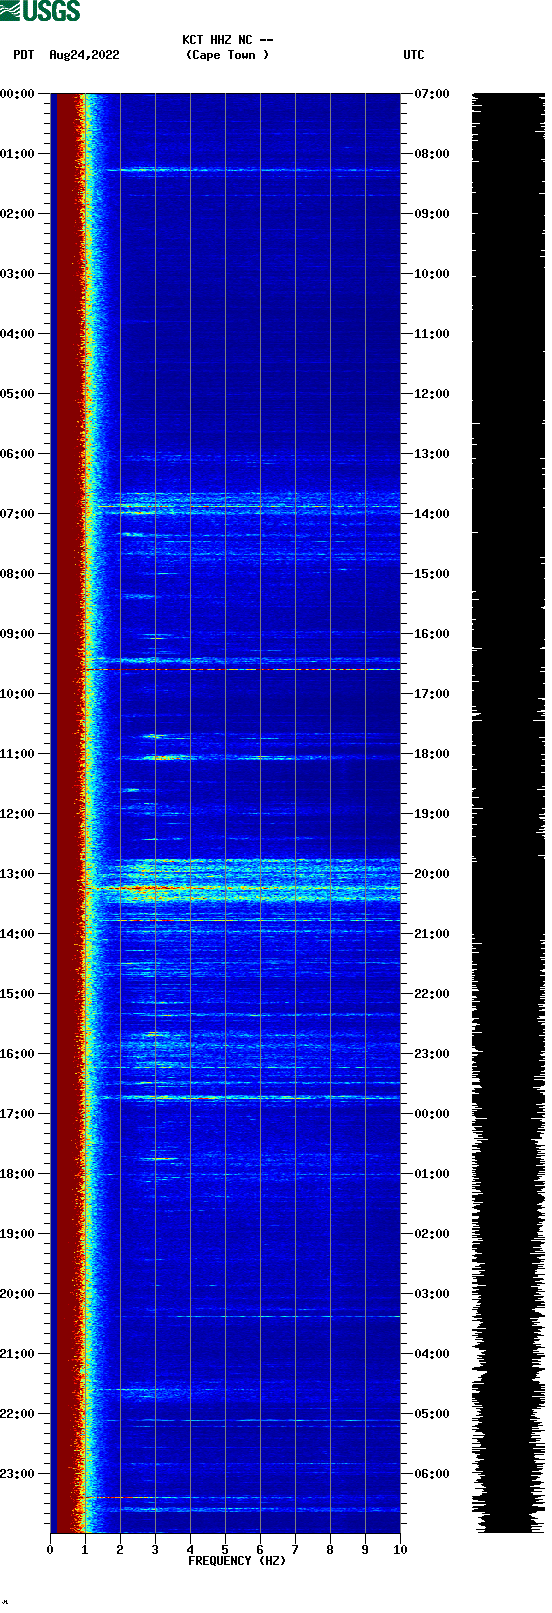Viewport: 552px width, 1613px height.
Task: Click the '21:00' UTC time label
Action: click(x=432, y=934)
